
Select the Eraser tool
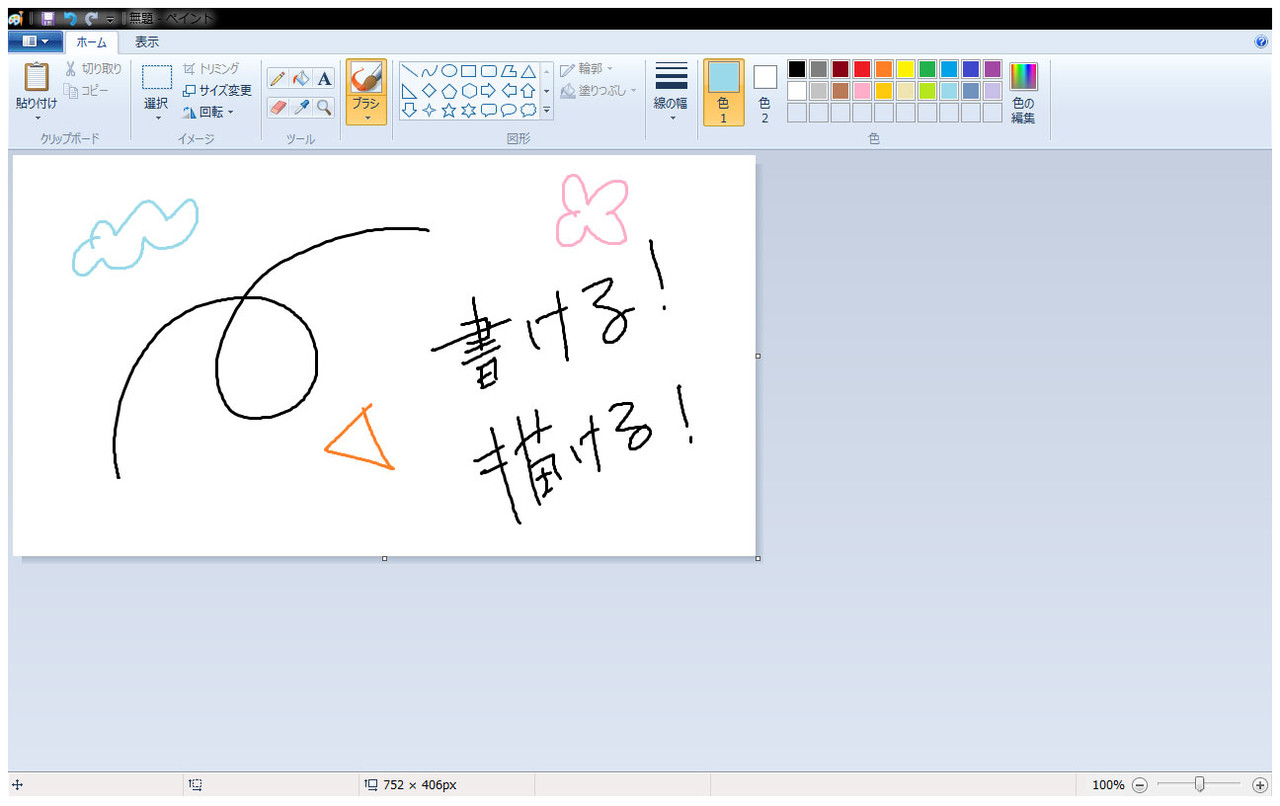[x=278, y=107]
